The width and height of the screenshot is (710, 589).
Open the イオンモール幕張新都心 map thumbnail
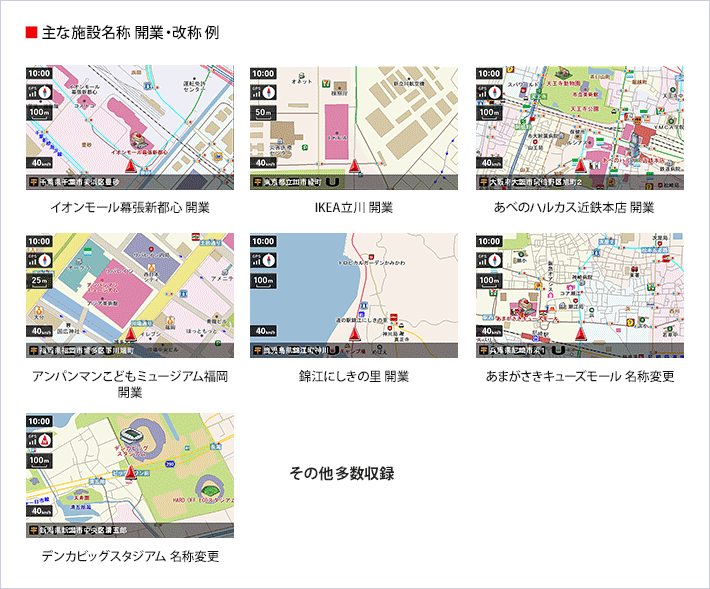coord(130,127)
